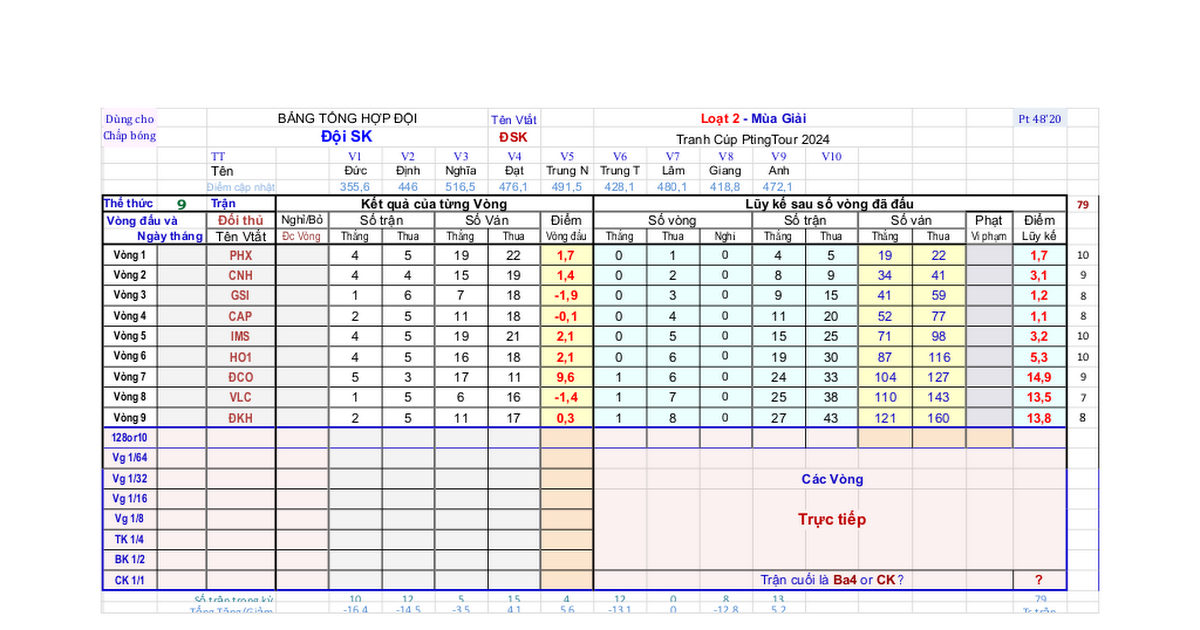Click the 'Phạt' column header
Image resolution: width=1200 pixels, height=630 pixels.
(988, 220)
